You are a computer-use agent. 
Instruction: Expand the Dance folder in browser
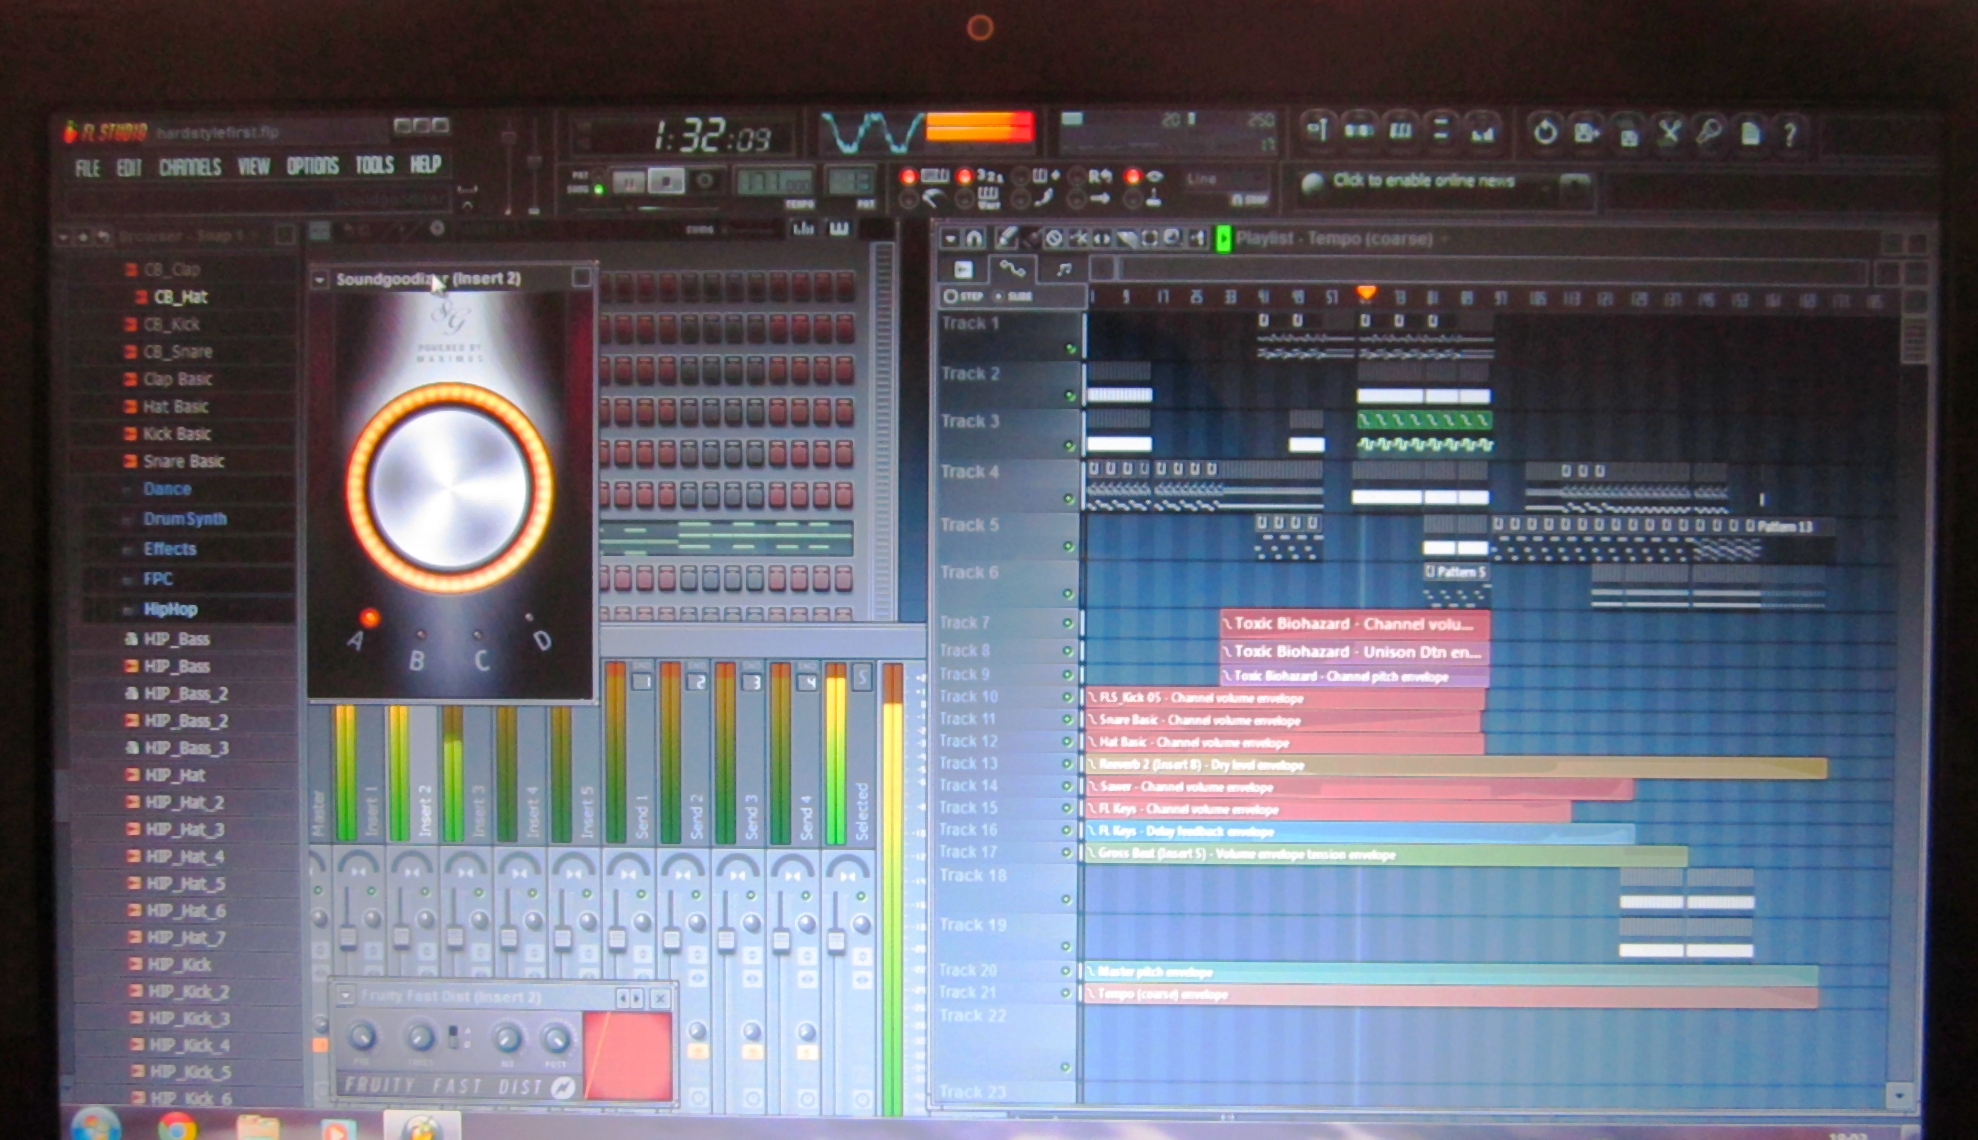(x=166, y=489)
